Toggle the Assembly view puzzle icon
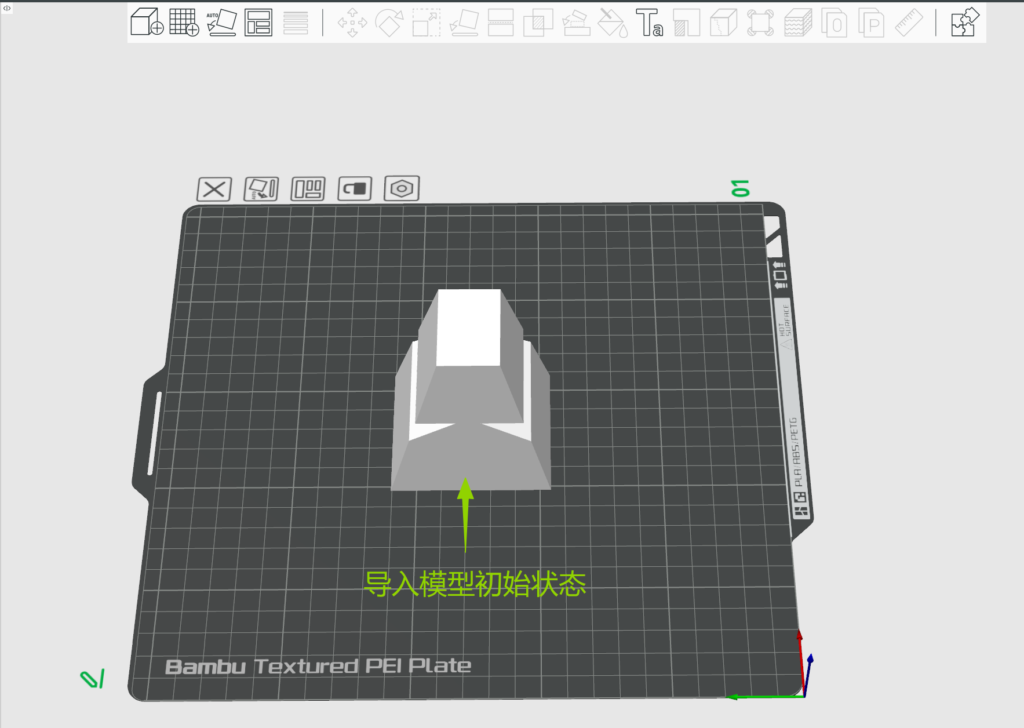The height and width of the screenshot is (728, 1024). (x=965, y=22)
